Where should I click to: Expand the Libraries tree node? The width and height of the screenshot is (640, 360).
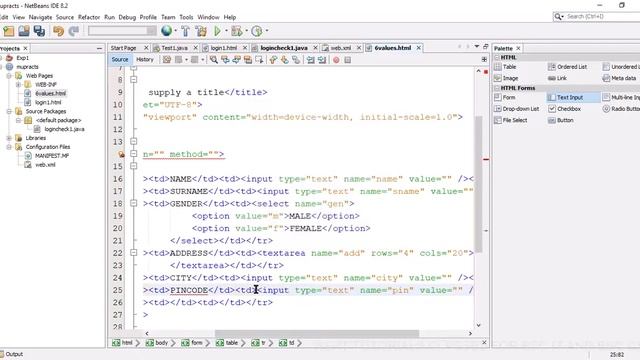(x=9, y=138)
